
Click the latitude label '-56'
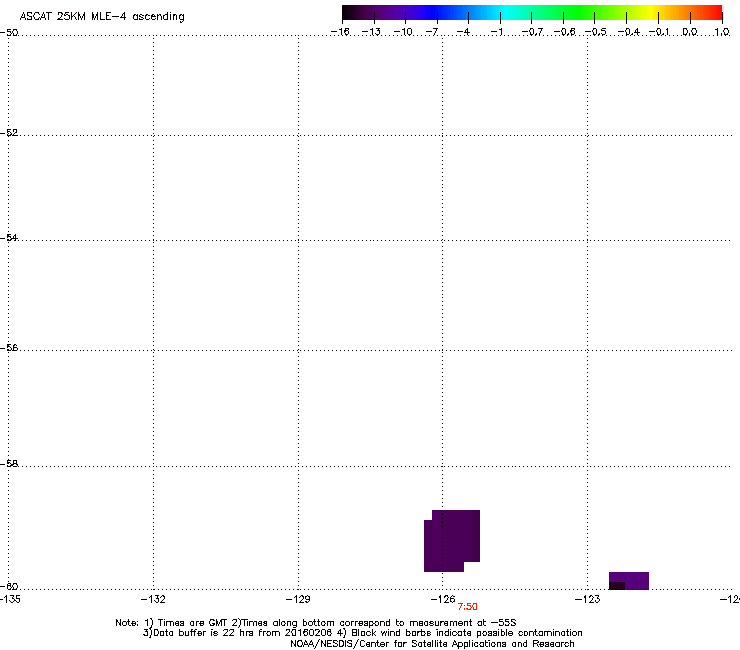coord(9,347)
